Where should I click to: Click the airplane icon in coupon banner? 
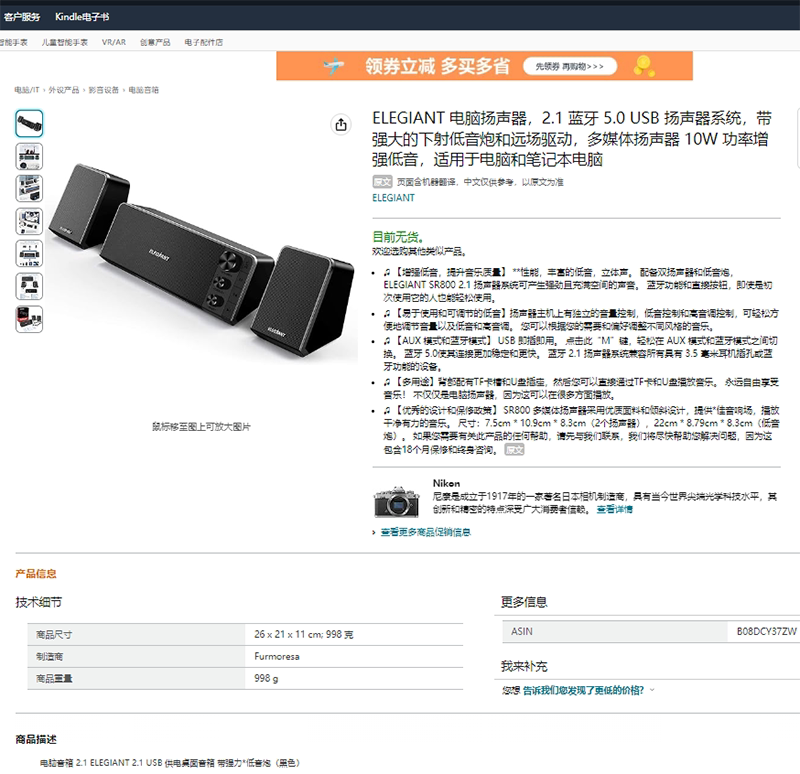point(334,66)
